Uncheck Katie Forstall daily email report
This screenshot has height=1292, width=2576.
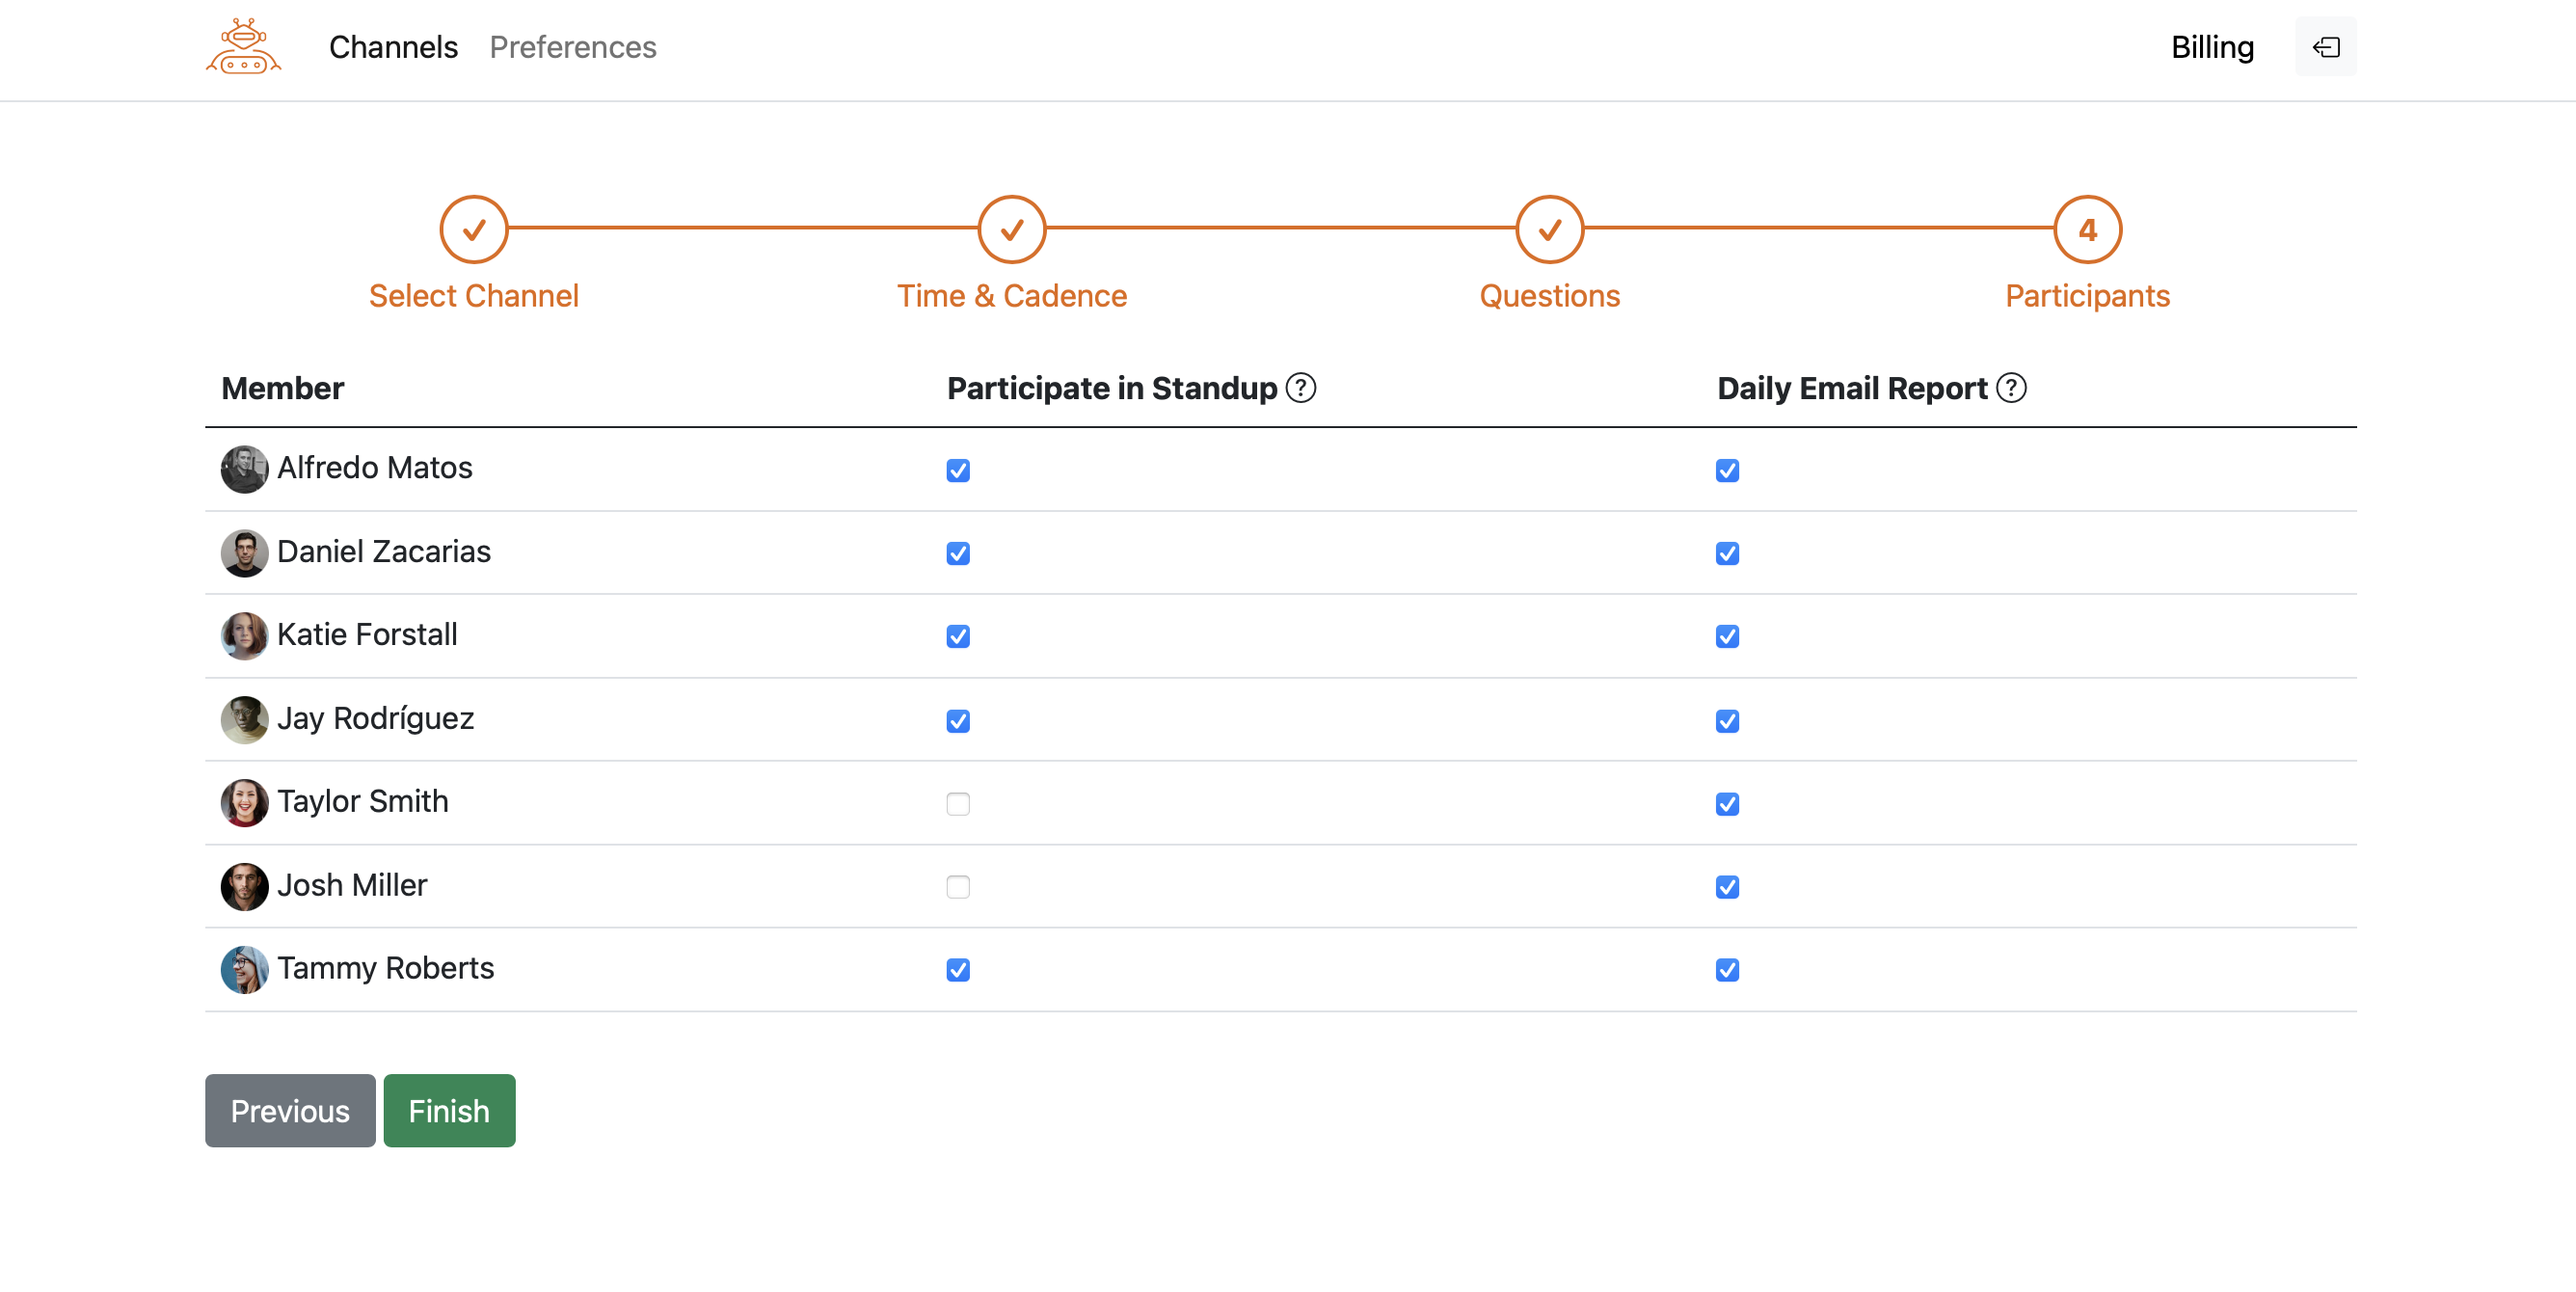(1727, 637)
